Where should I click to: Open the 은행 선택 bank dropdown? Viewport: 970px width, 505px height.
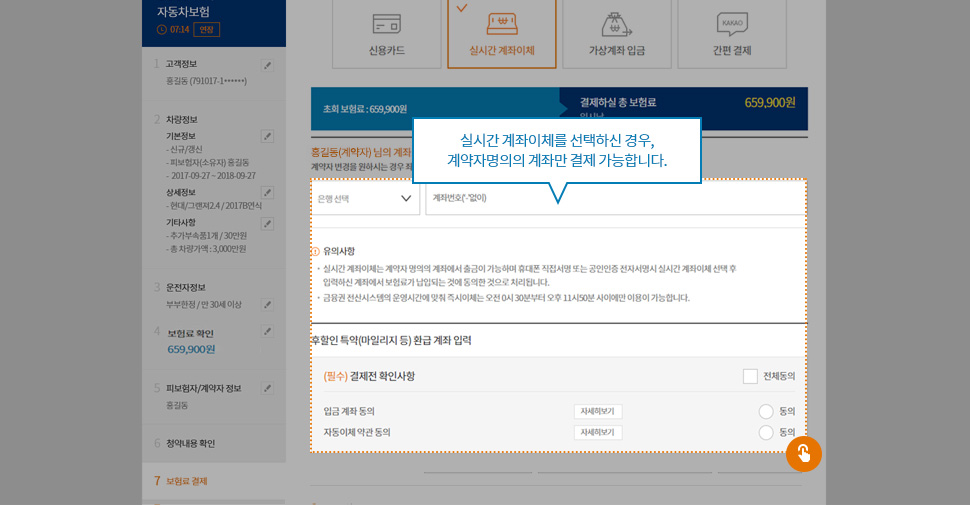tap(365, 198)
